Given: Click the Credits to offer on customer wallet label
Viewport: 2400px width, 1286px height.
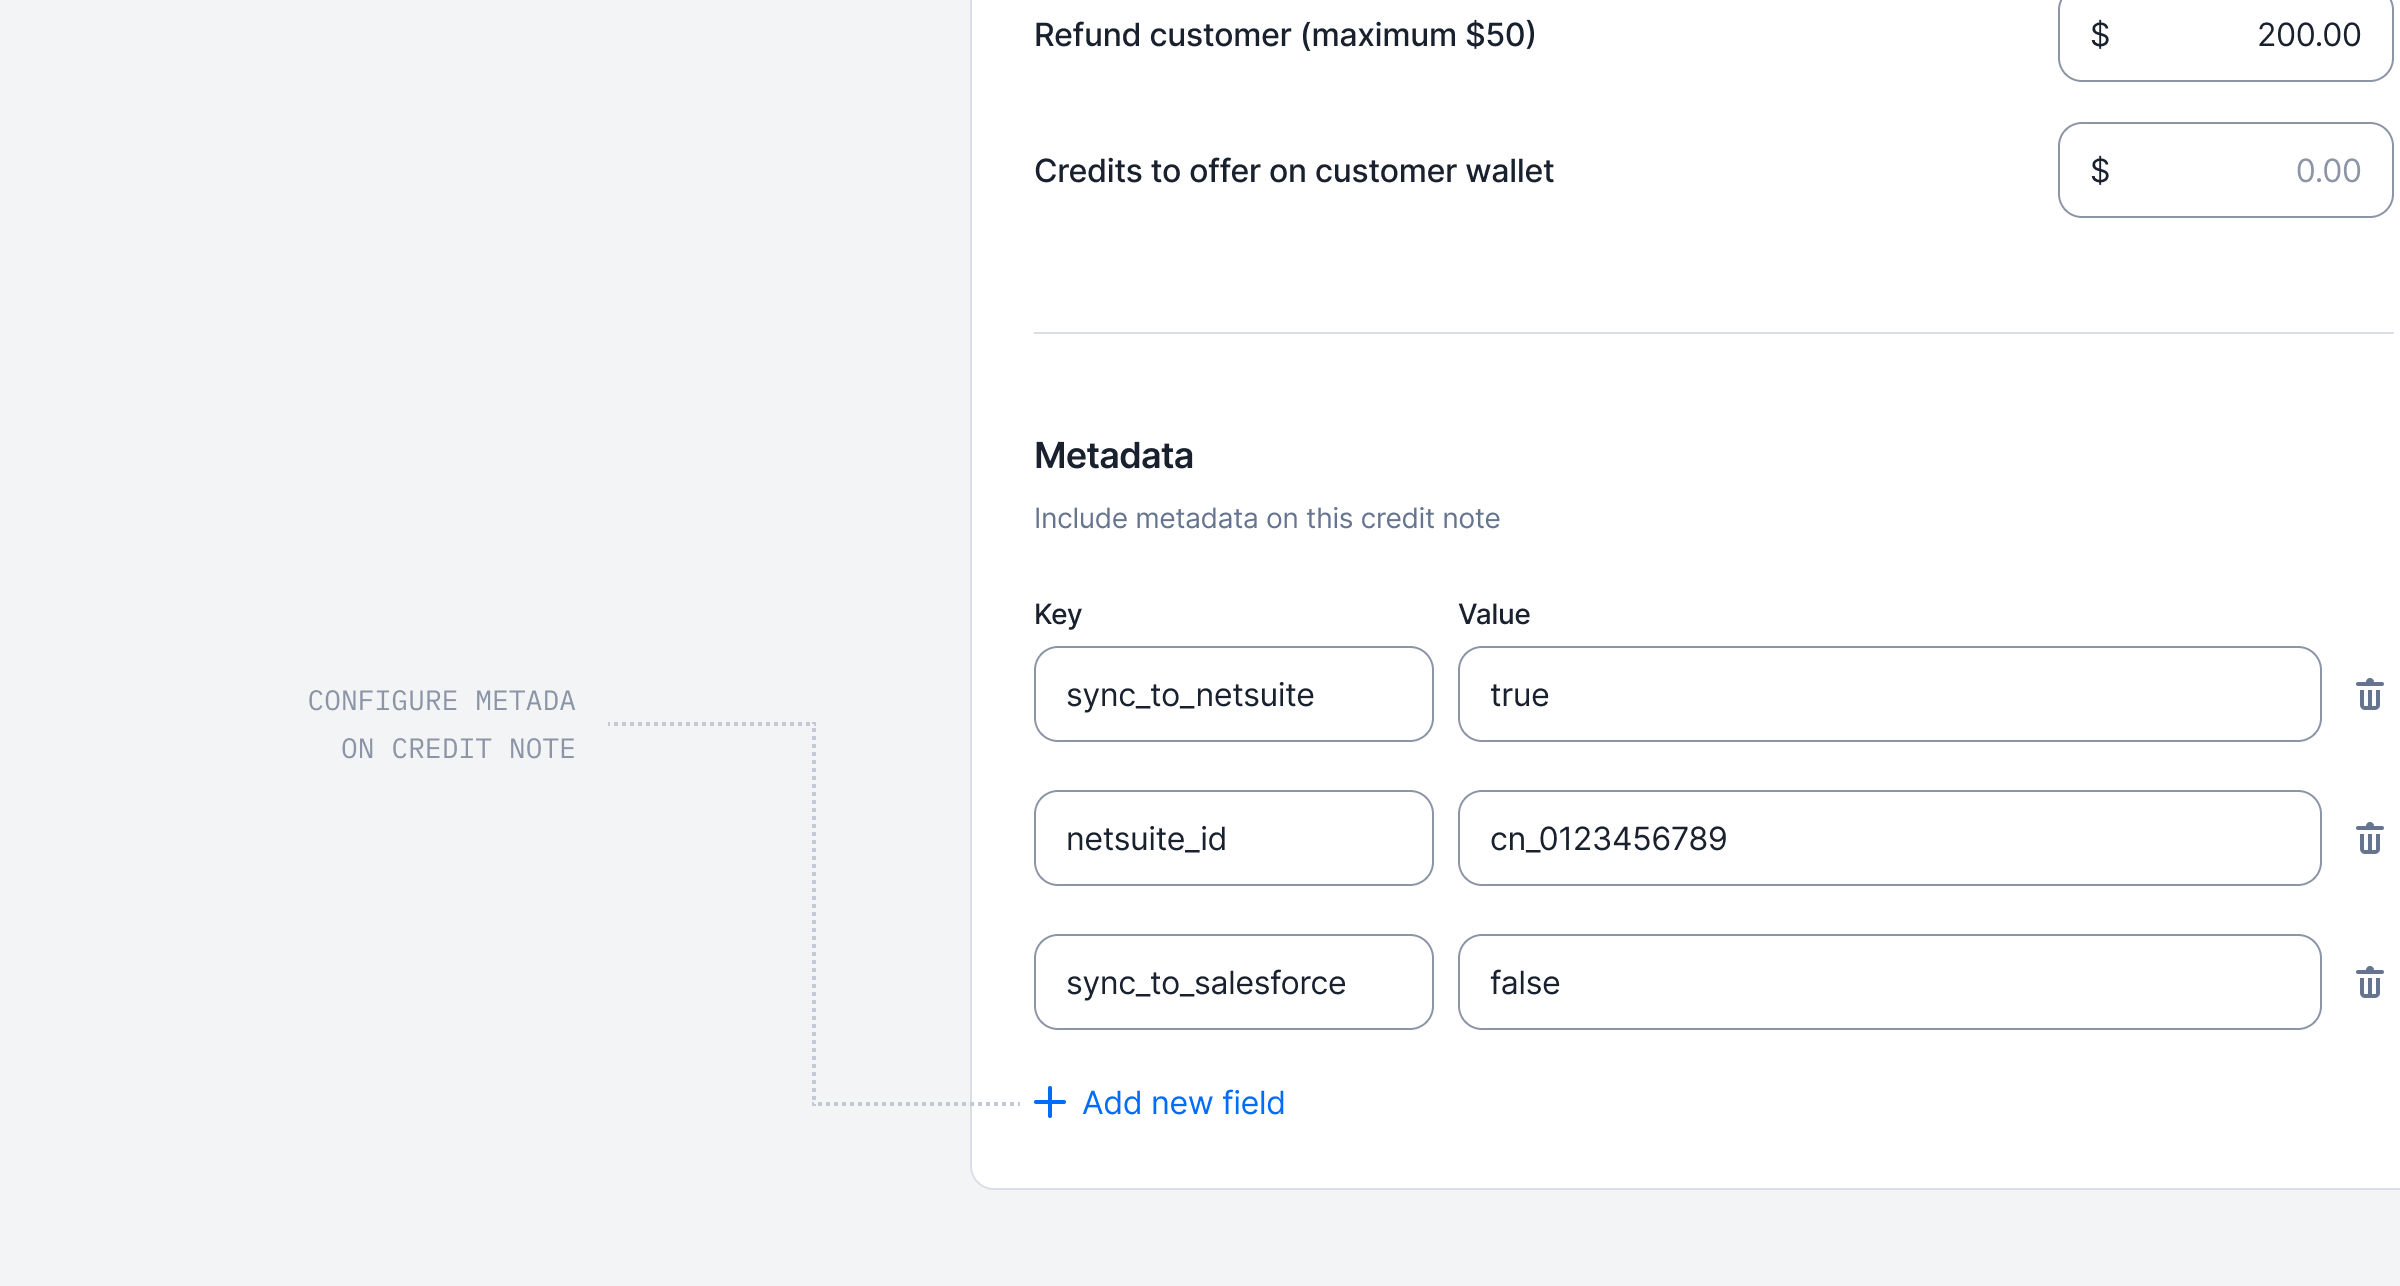Looking at the screenshot, I should (1293, 171).
